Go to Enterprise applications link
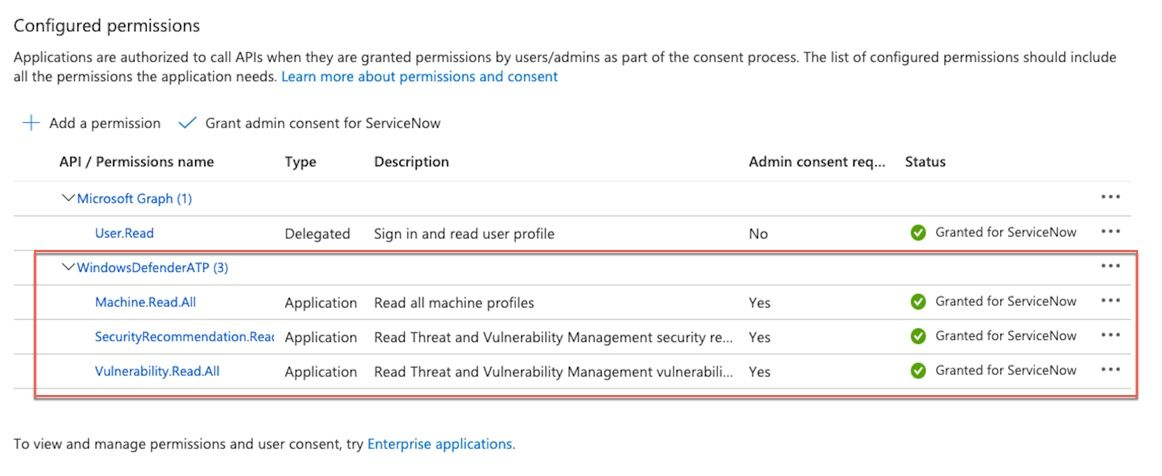The image size is (1162, 476). tap(440, 443)
